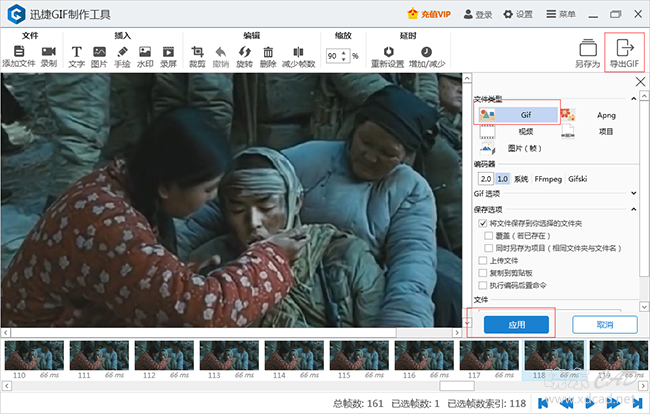
Task: Click the 添加文件 (add file) icon
Action: click(x=19, y=52)
